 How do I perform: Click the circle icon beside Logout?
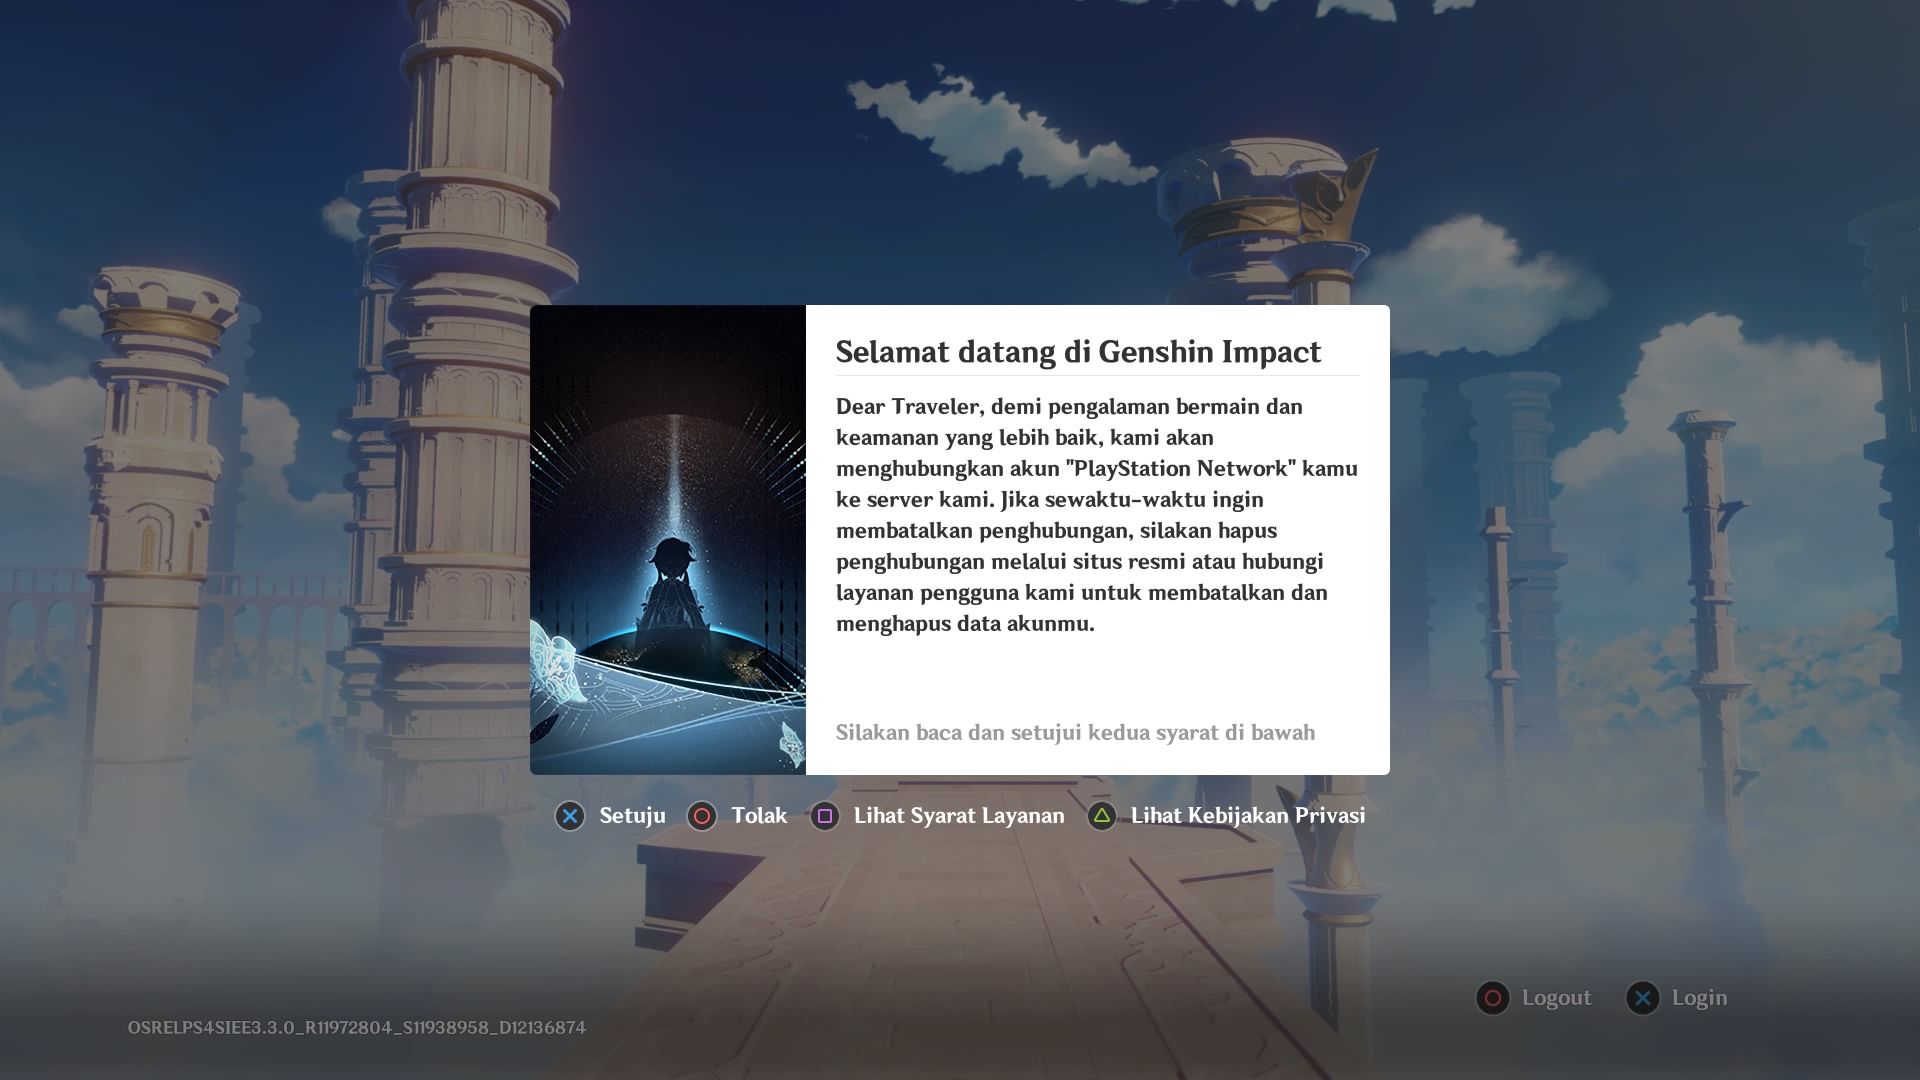[1492, 998]
